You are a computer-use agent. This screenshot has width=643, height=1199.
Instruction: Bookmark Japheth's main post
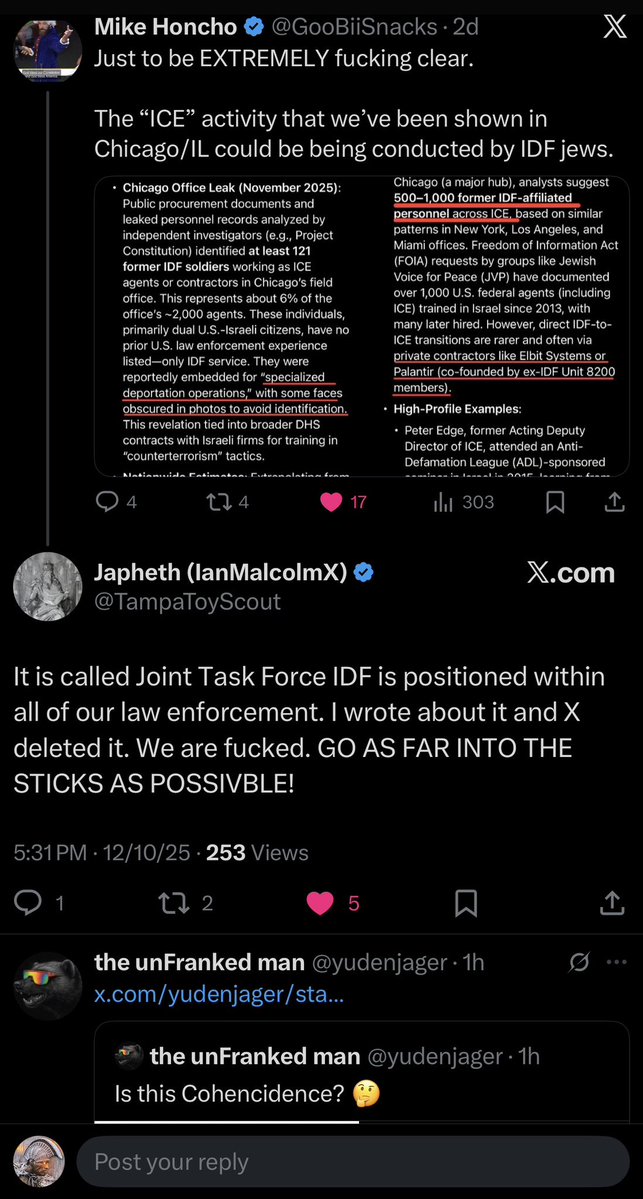[465, 903]
